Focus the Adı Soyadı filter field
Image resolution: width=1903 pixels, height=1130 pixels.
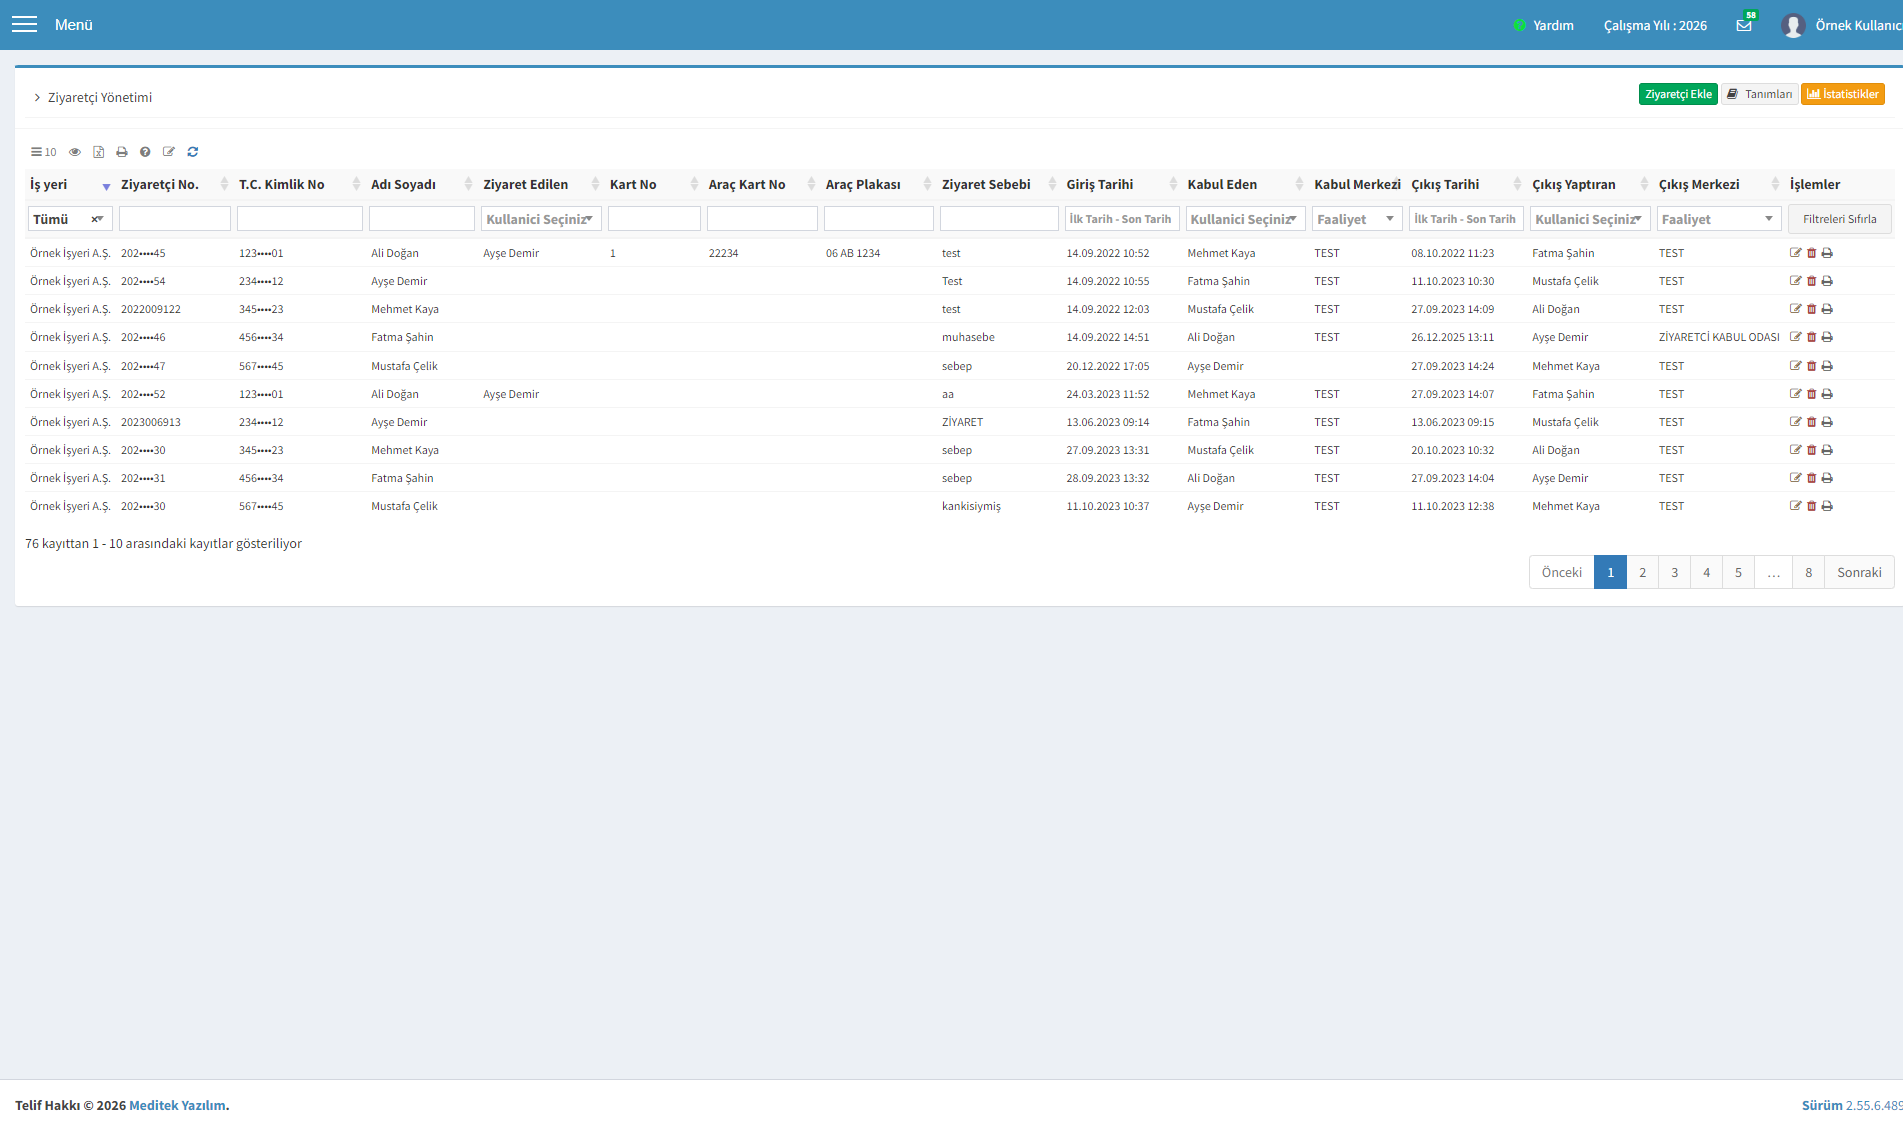pos(422,219)
